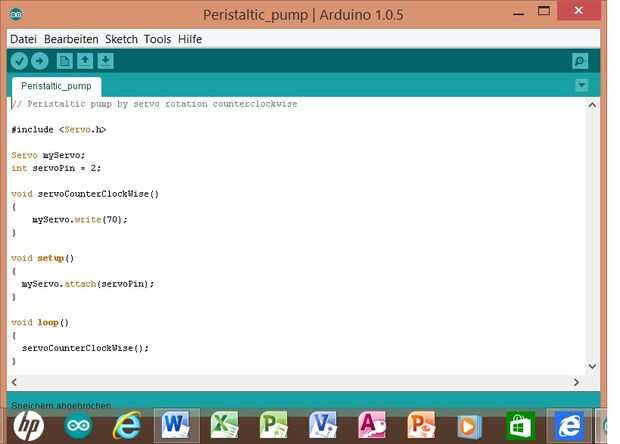The image size is (620, 444).
Task: Open the Sketch menu
Action: 121,39
